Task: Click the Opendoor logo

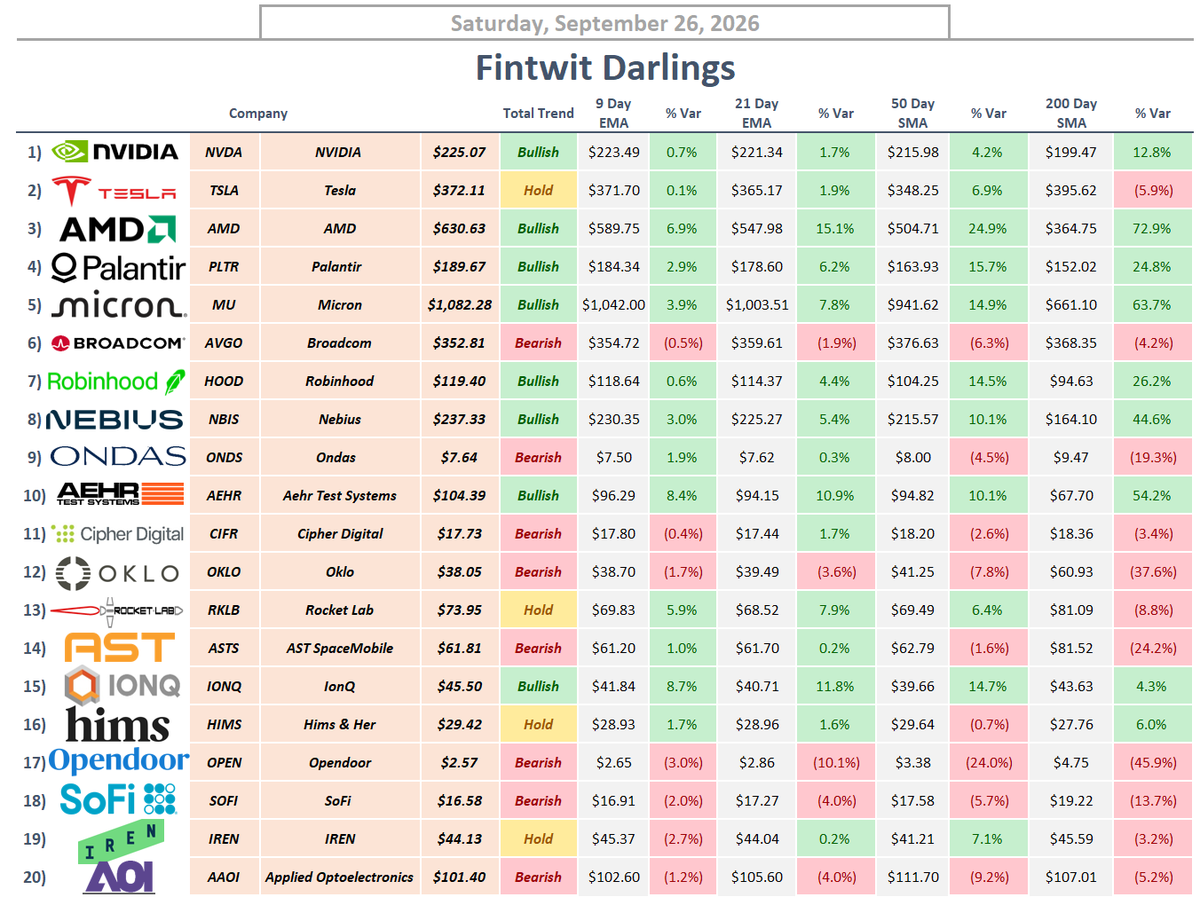Action: 118,761
